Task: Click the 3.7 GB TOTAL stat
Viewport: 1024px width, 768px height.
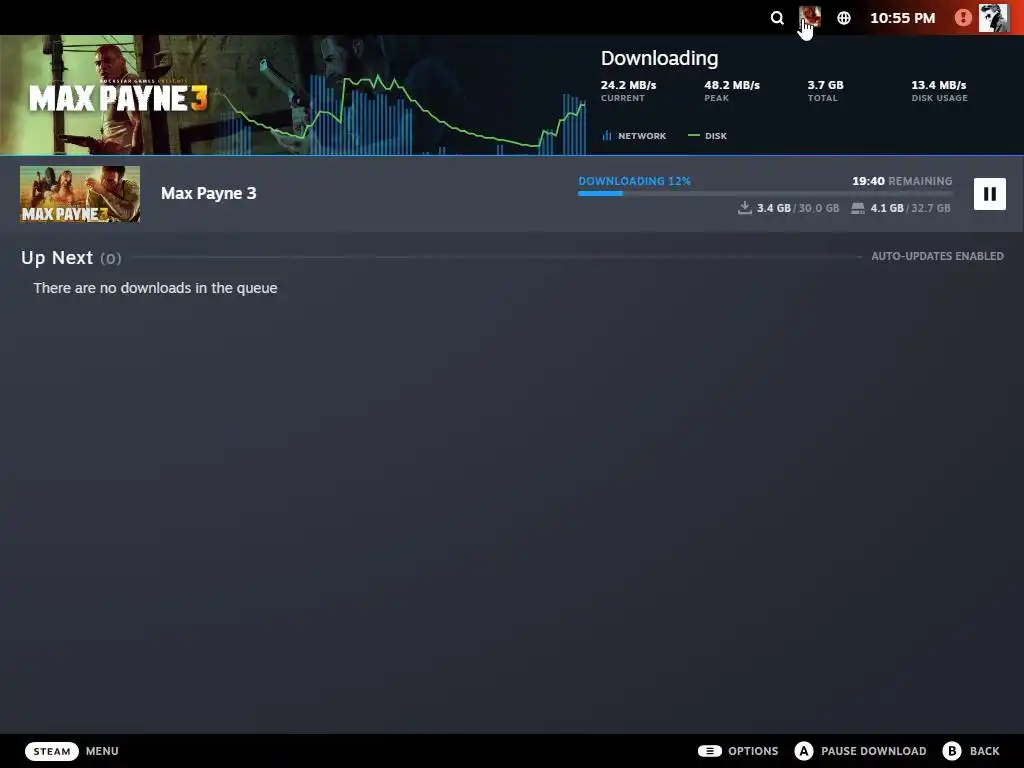Action: [825, 91]
